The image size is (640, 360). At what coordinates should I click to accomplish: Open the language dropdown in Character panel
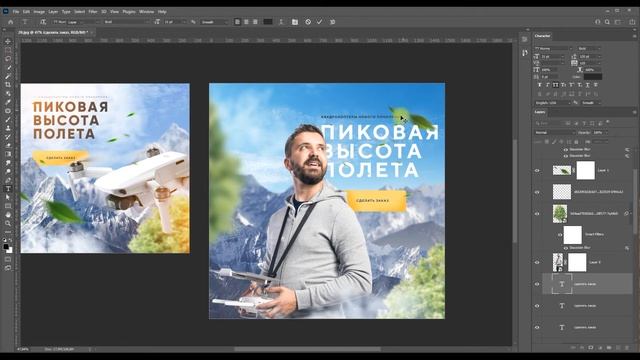click(553, 103)
